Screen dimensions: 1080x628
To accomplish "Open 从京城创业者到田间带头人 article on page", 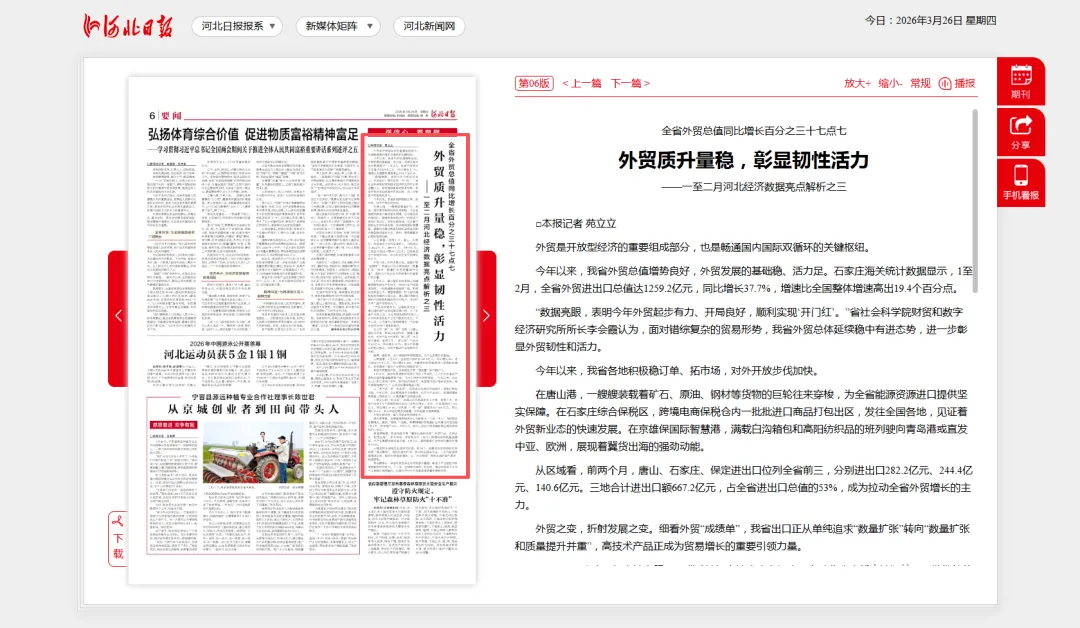I will pos(253,408).
